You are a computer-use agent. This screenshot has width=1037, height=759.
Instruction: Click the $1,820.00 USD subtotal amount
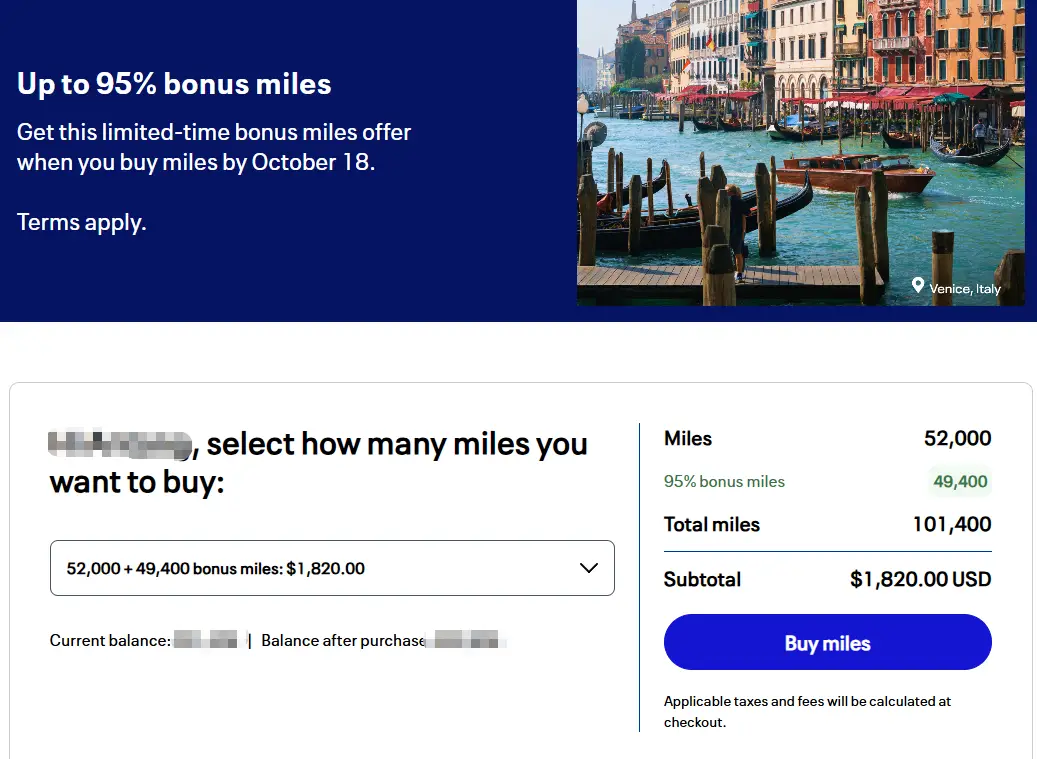920,579
